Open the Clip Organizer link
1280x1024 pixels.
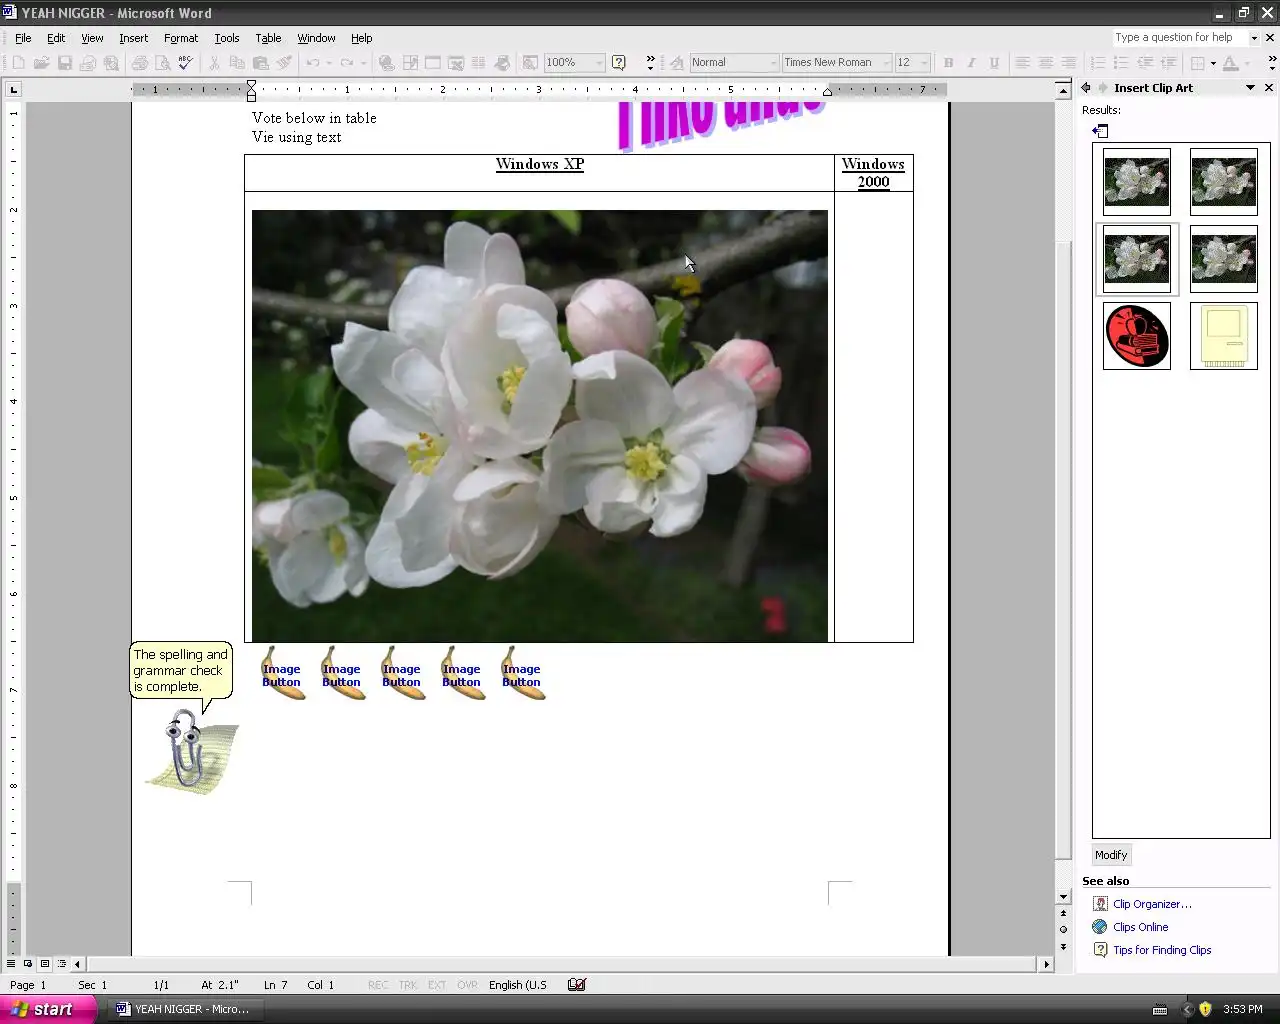1152,904
